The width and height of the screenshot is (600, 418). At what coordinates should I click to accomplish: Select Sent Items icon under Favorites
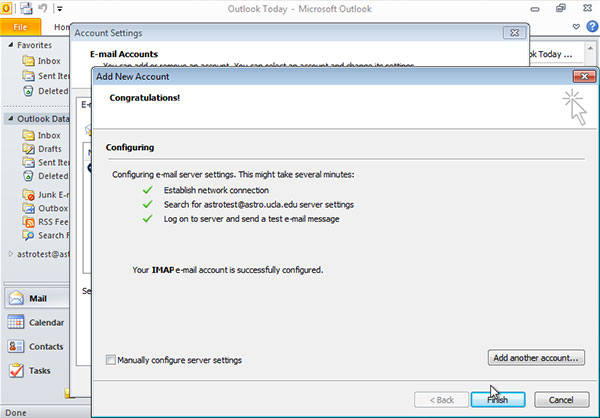coord(28,76)
